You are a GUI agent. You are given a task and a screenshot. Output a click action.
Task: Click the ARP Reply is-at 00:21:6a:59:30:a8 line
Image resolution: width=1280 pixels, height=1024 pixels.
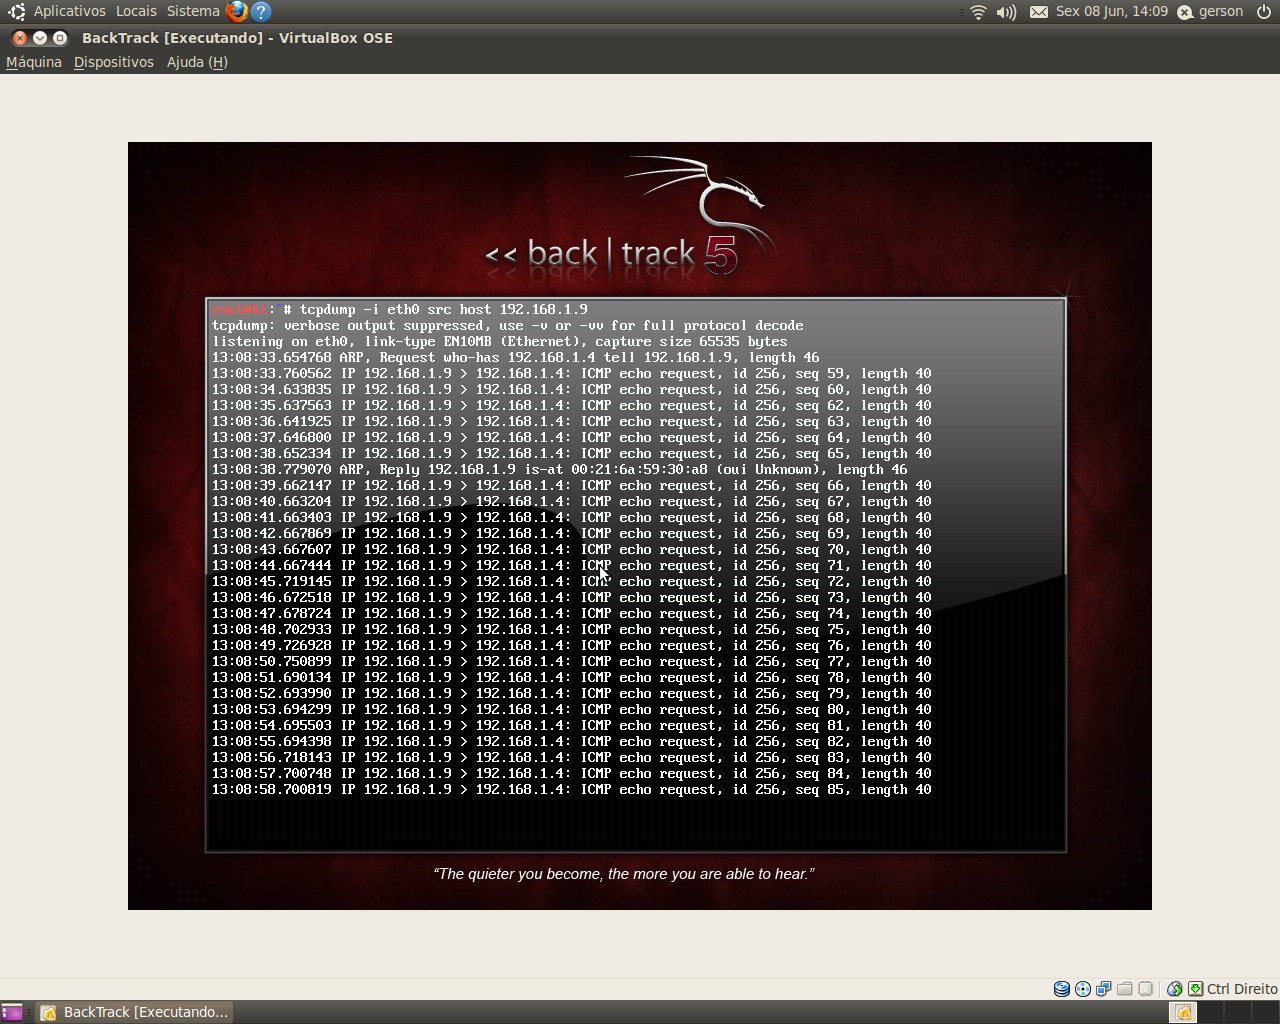coord(559,470)
